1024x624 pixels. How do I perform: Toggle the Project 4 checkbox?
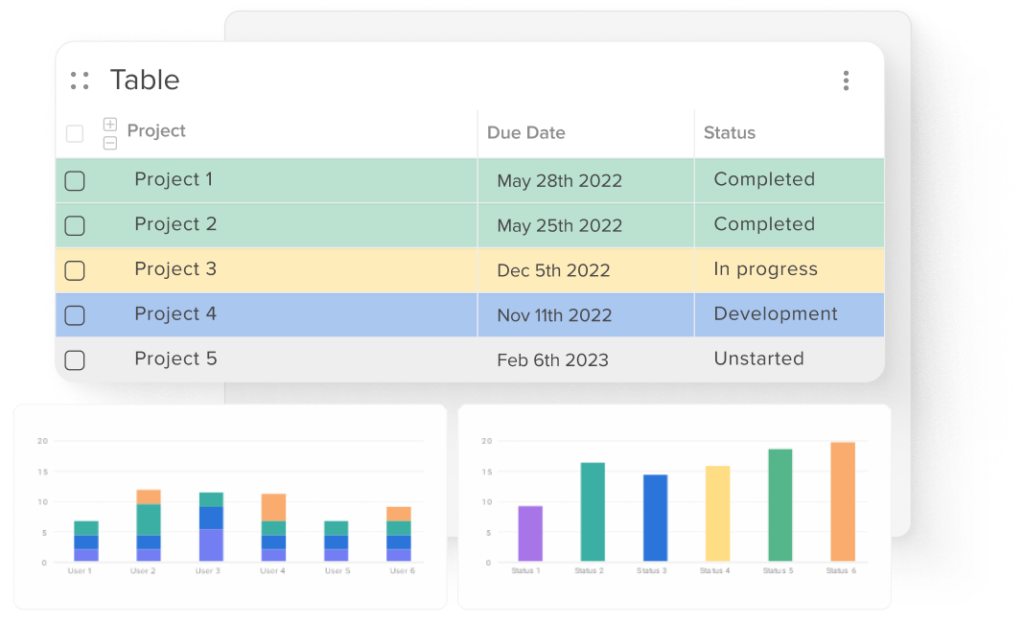(75, 315)
